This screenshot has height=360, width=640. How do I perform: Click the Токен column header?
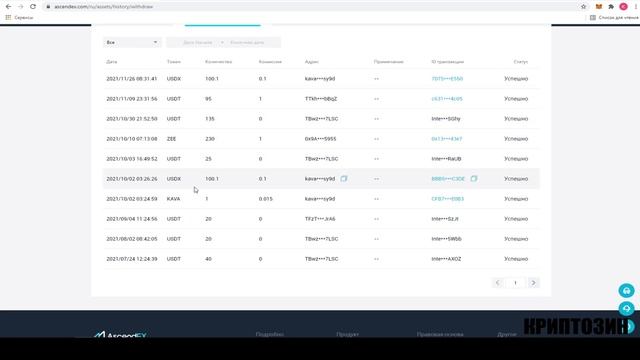173,62
